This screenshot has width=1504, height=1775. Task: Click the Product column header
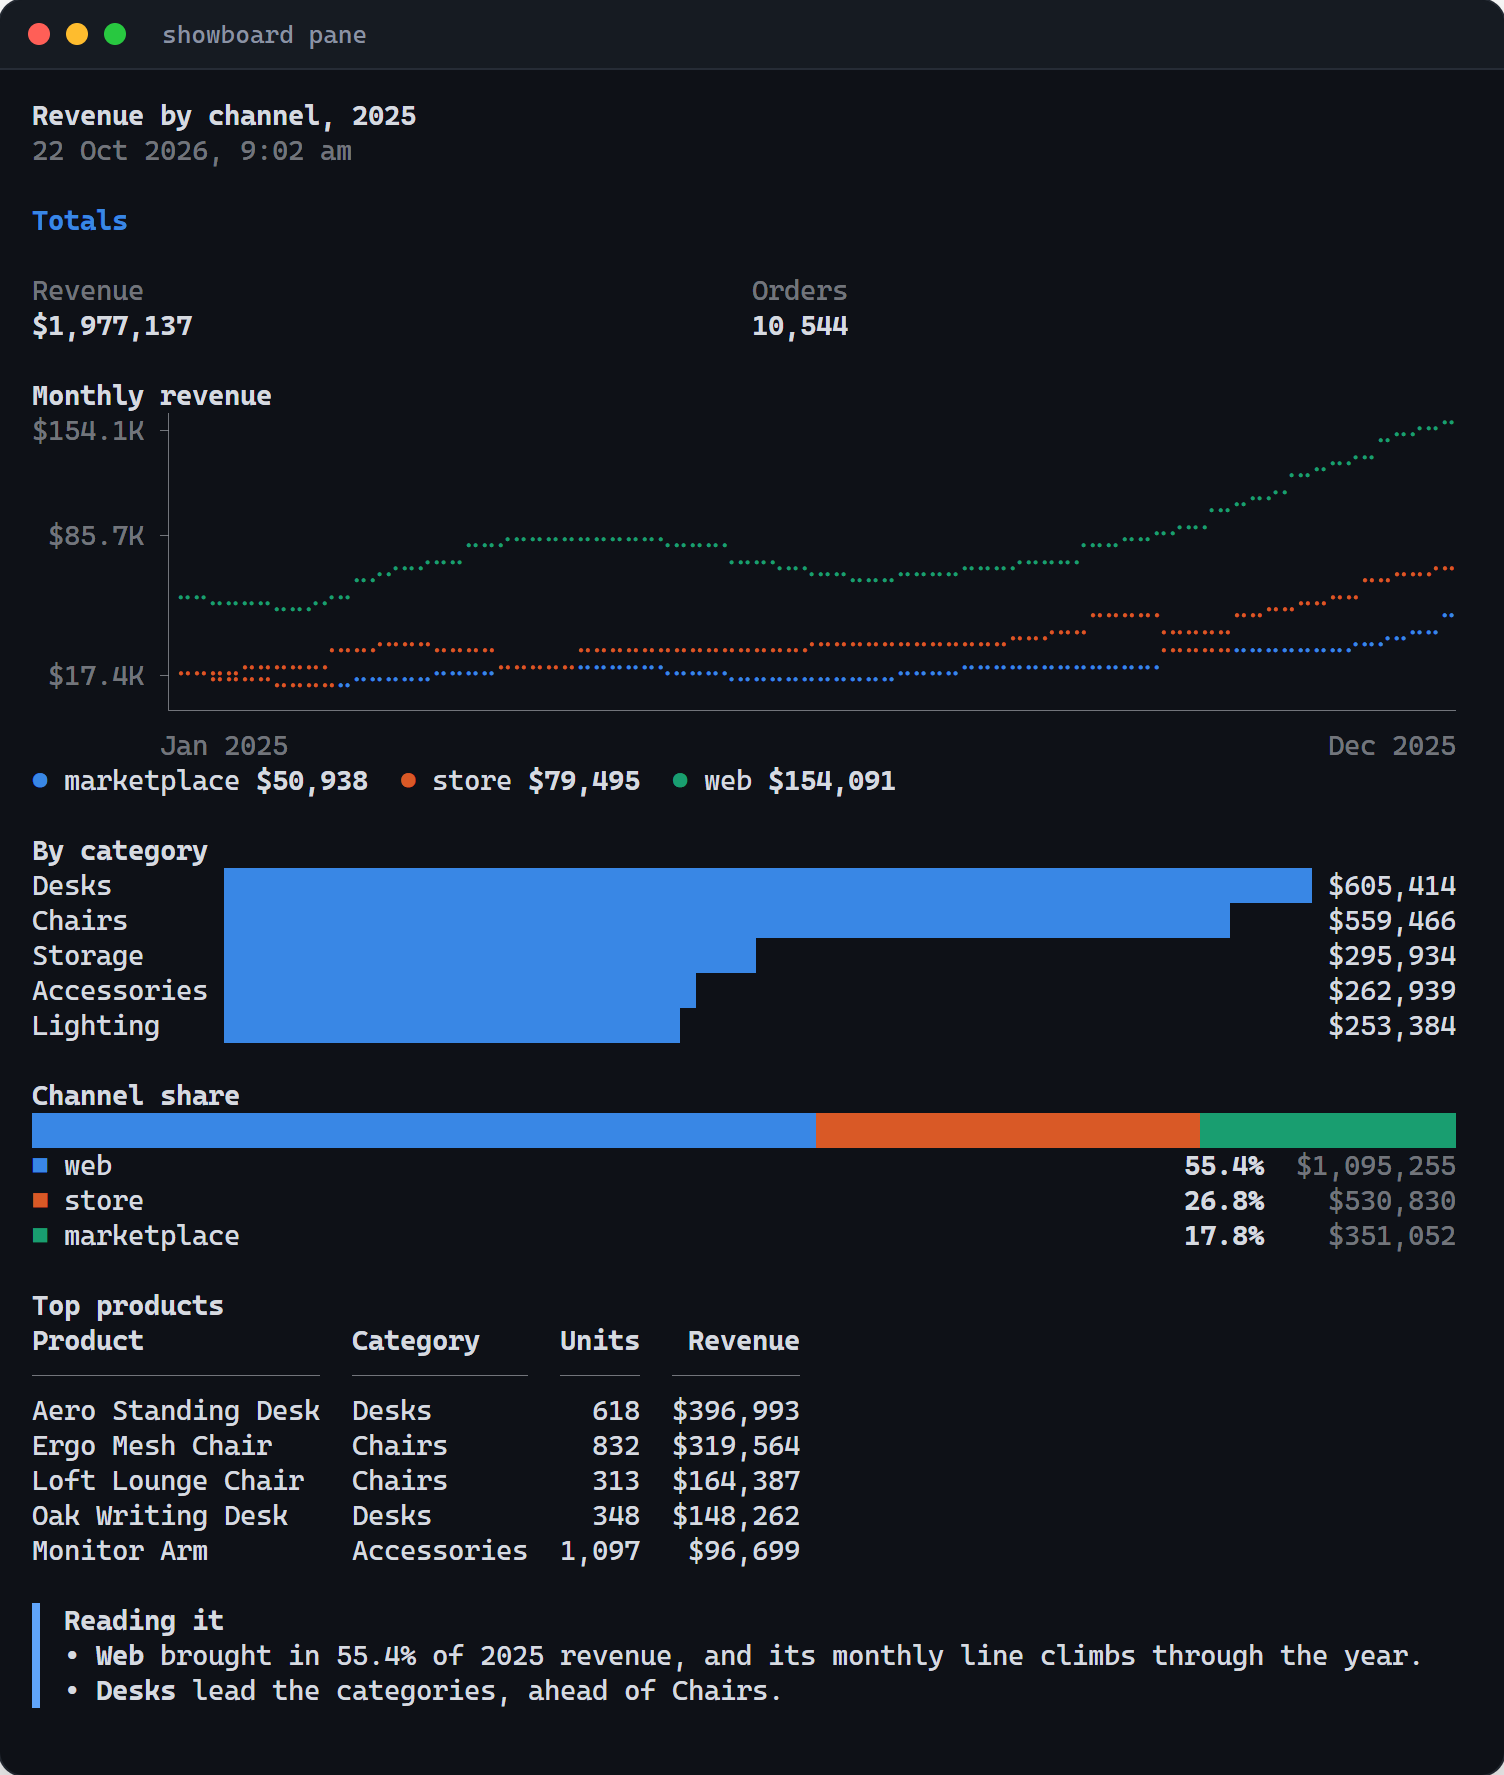coord(88,1341)
